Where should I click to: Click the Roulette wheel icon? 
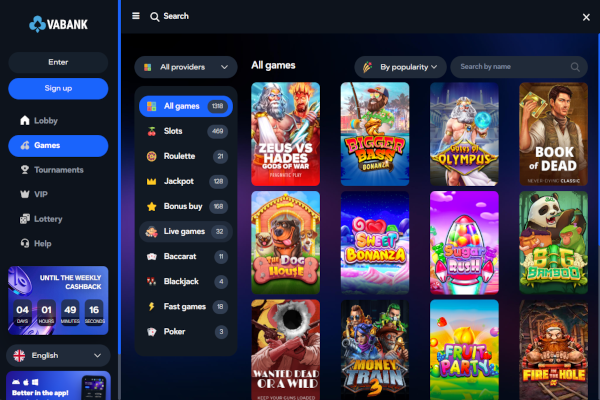coord(152,156)
